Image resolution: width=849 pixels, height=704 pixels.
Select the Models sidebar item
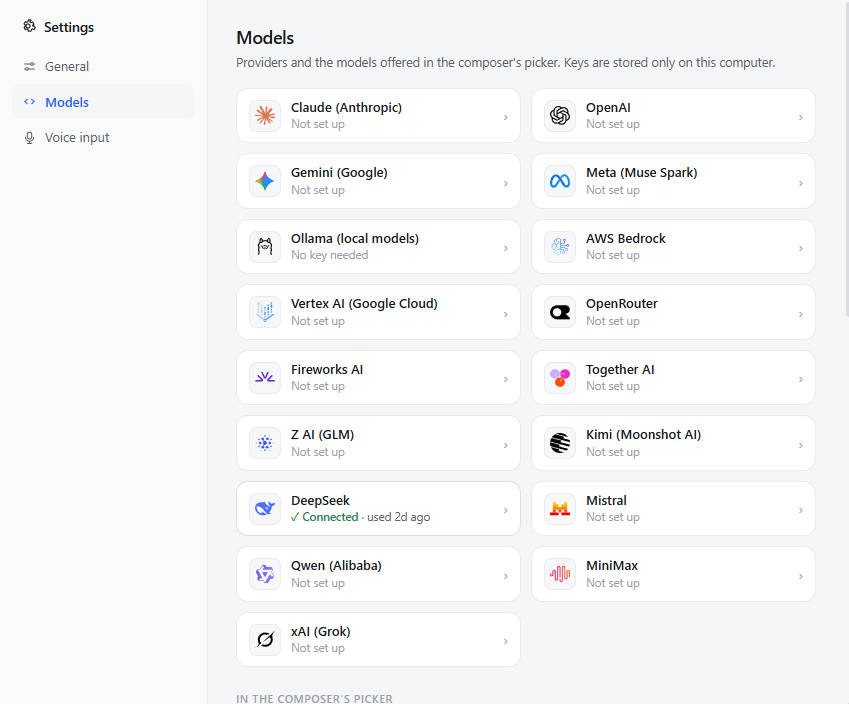point(103,102)
